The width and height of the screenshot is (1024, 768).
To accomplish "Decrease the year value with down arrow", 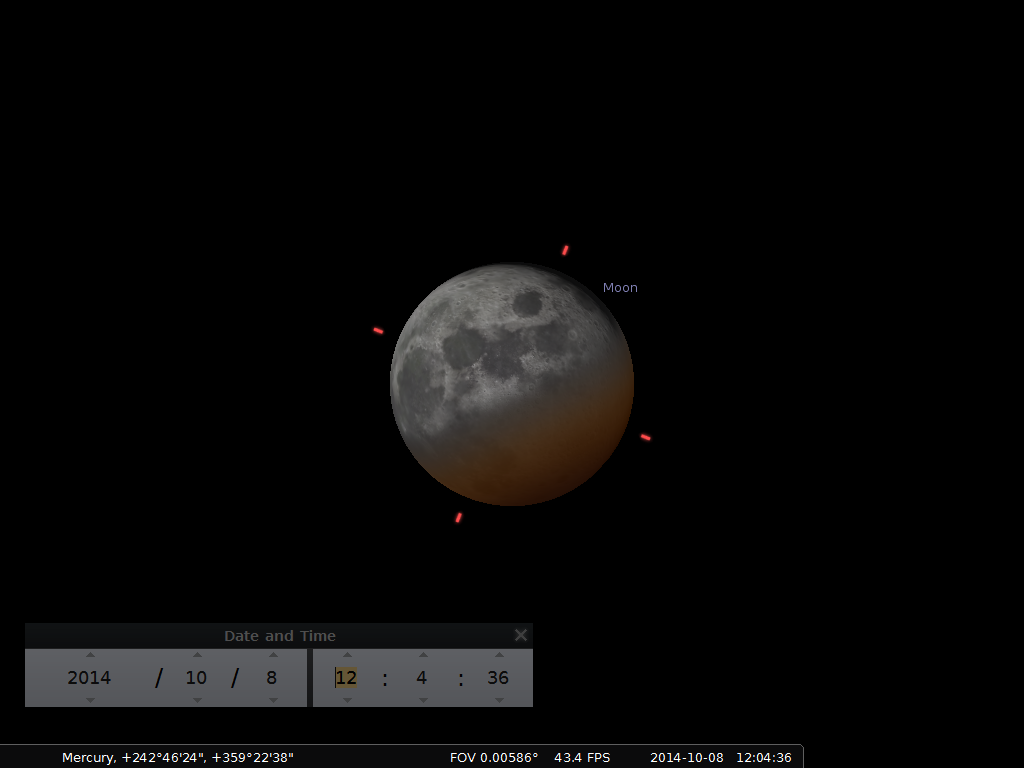I will 90,700.
